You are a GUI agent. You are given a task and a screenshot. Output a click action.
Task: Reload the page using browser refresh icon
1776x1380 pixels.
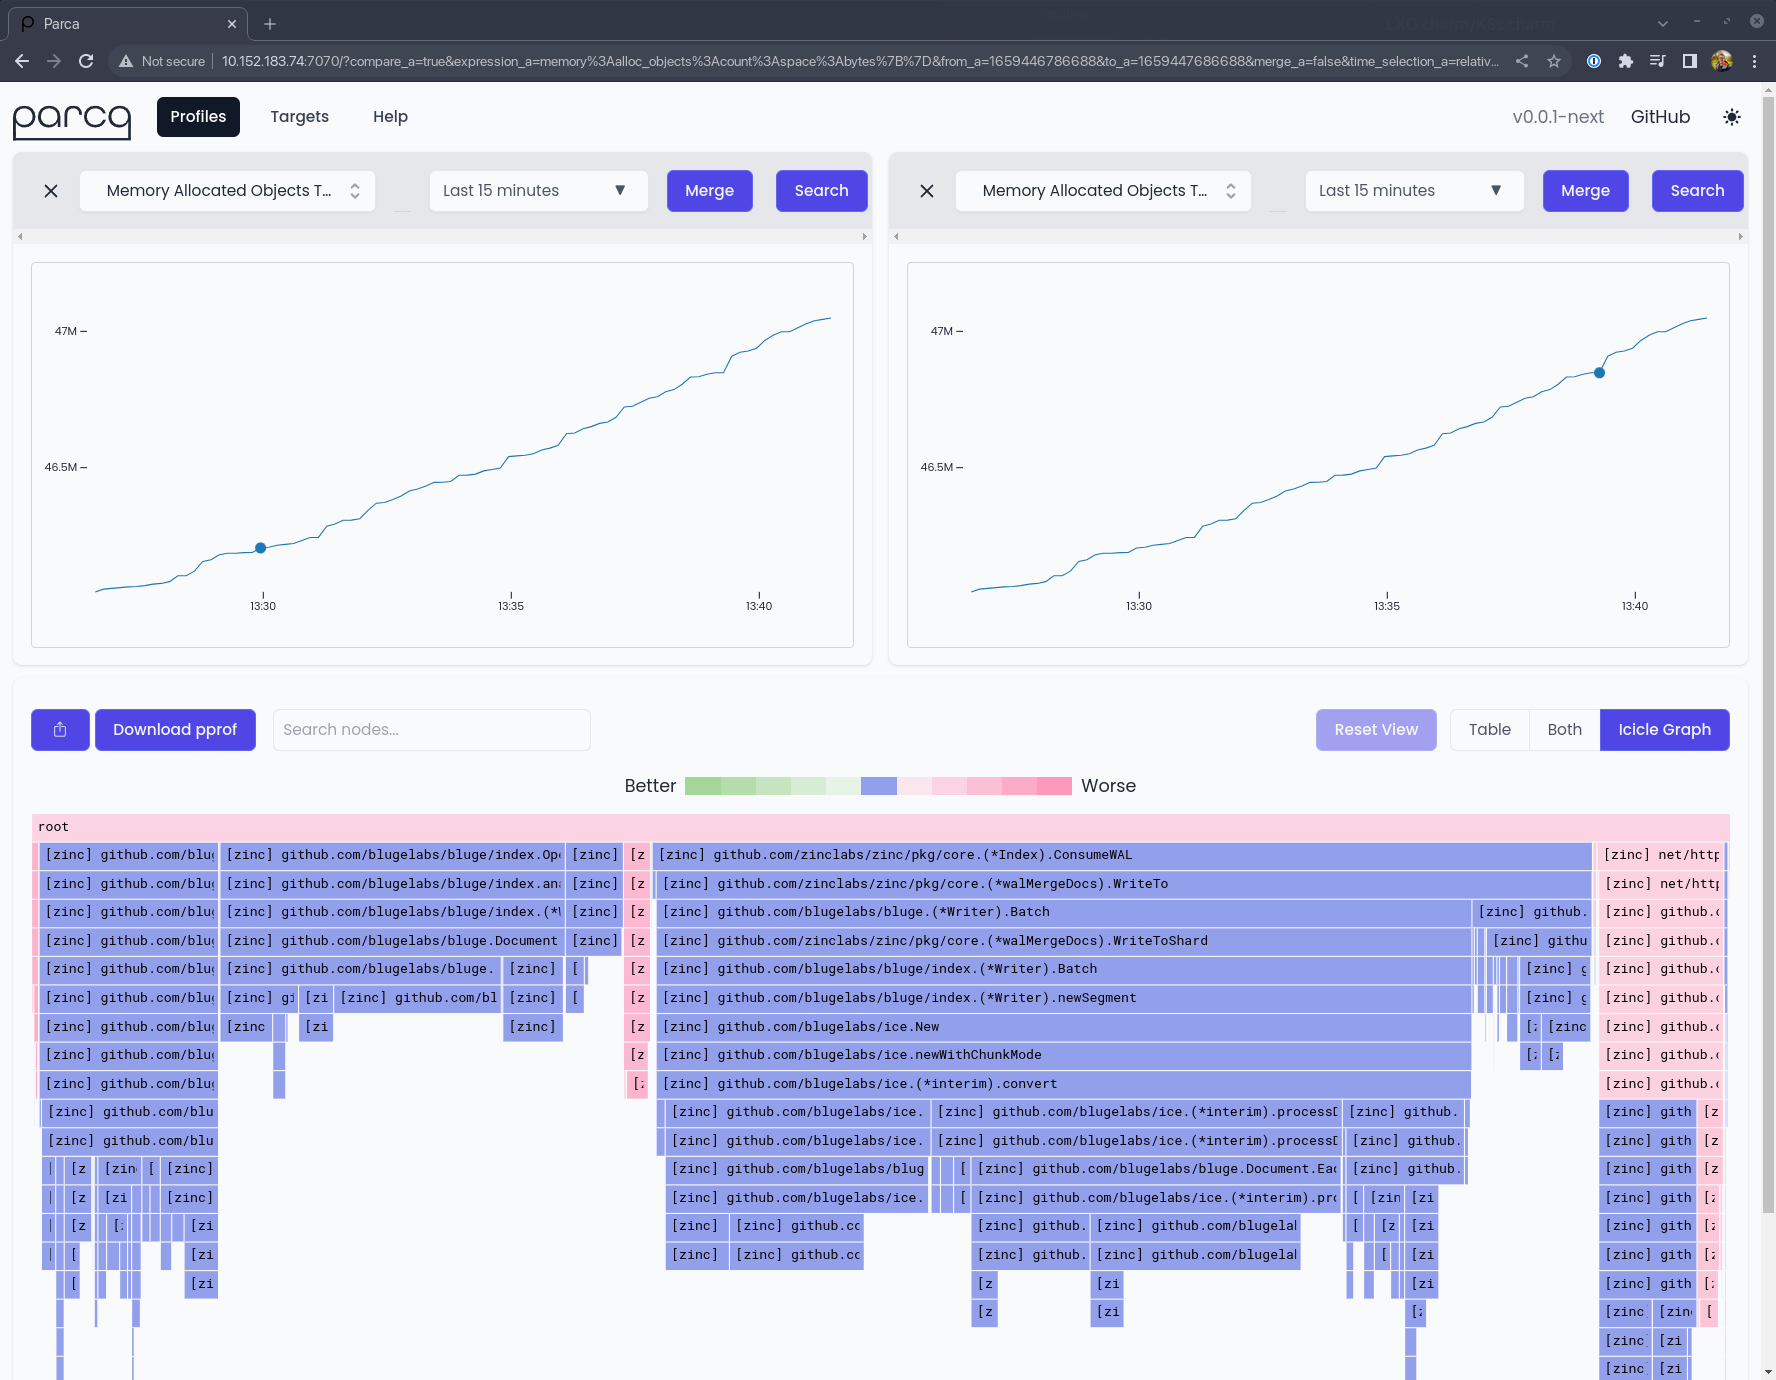(x=86, y=61)
